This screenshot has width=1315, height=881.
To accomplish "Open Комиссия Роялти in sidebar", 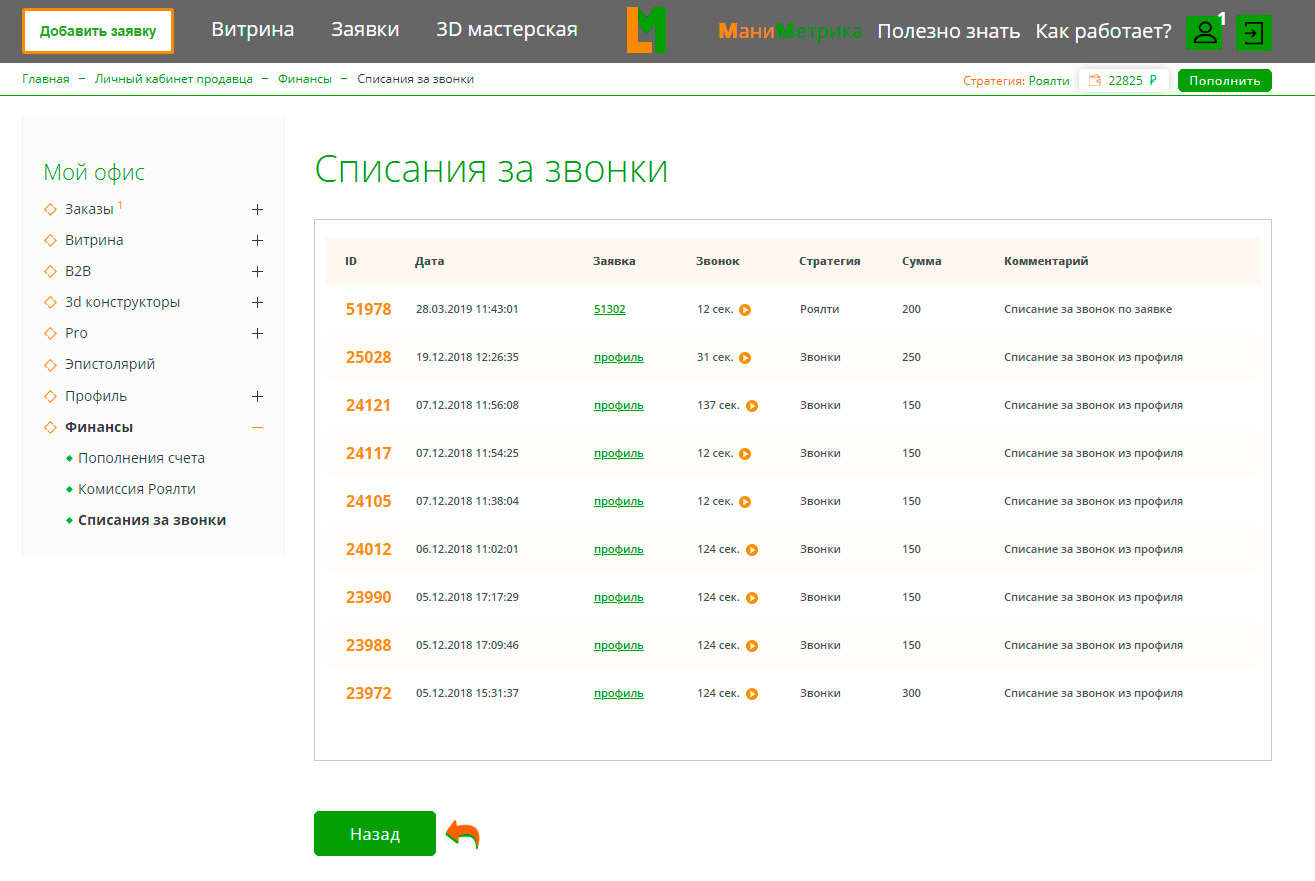I will click(x=137, y=490).
